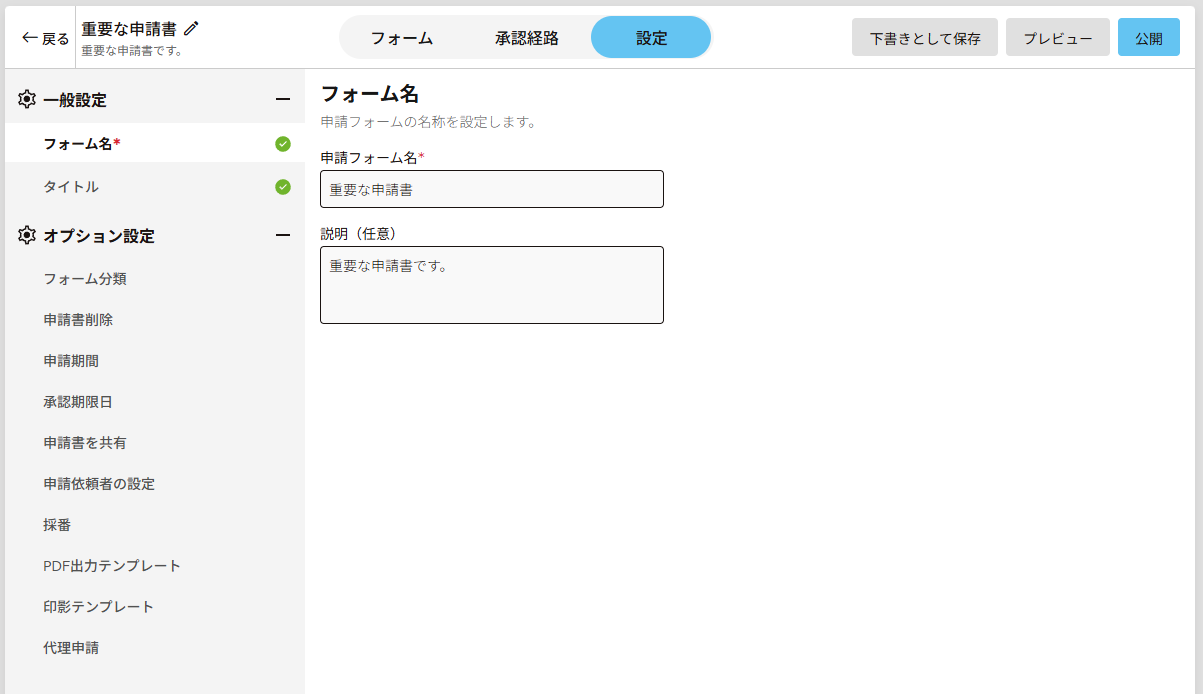Open タイトル settings in sidebar

155,187
